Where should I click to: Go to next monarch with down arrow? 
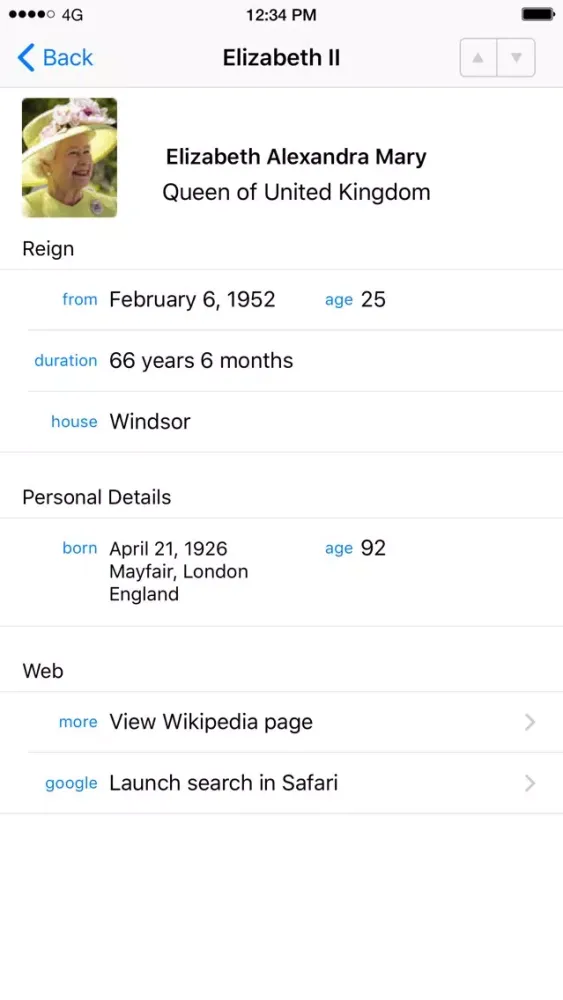pyautogui.click(x=516, y=58)
